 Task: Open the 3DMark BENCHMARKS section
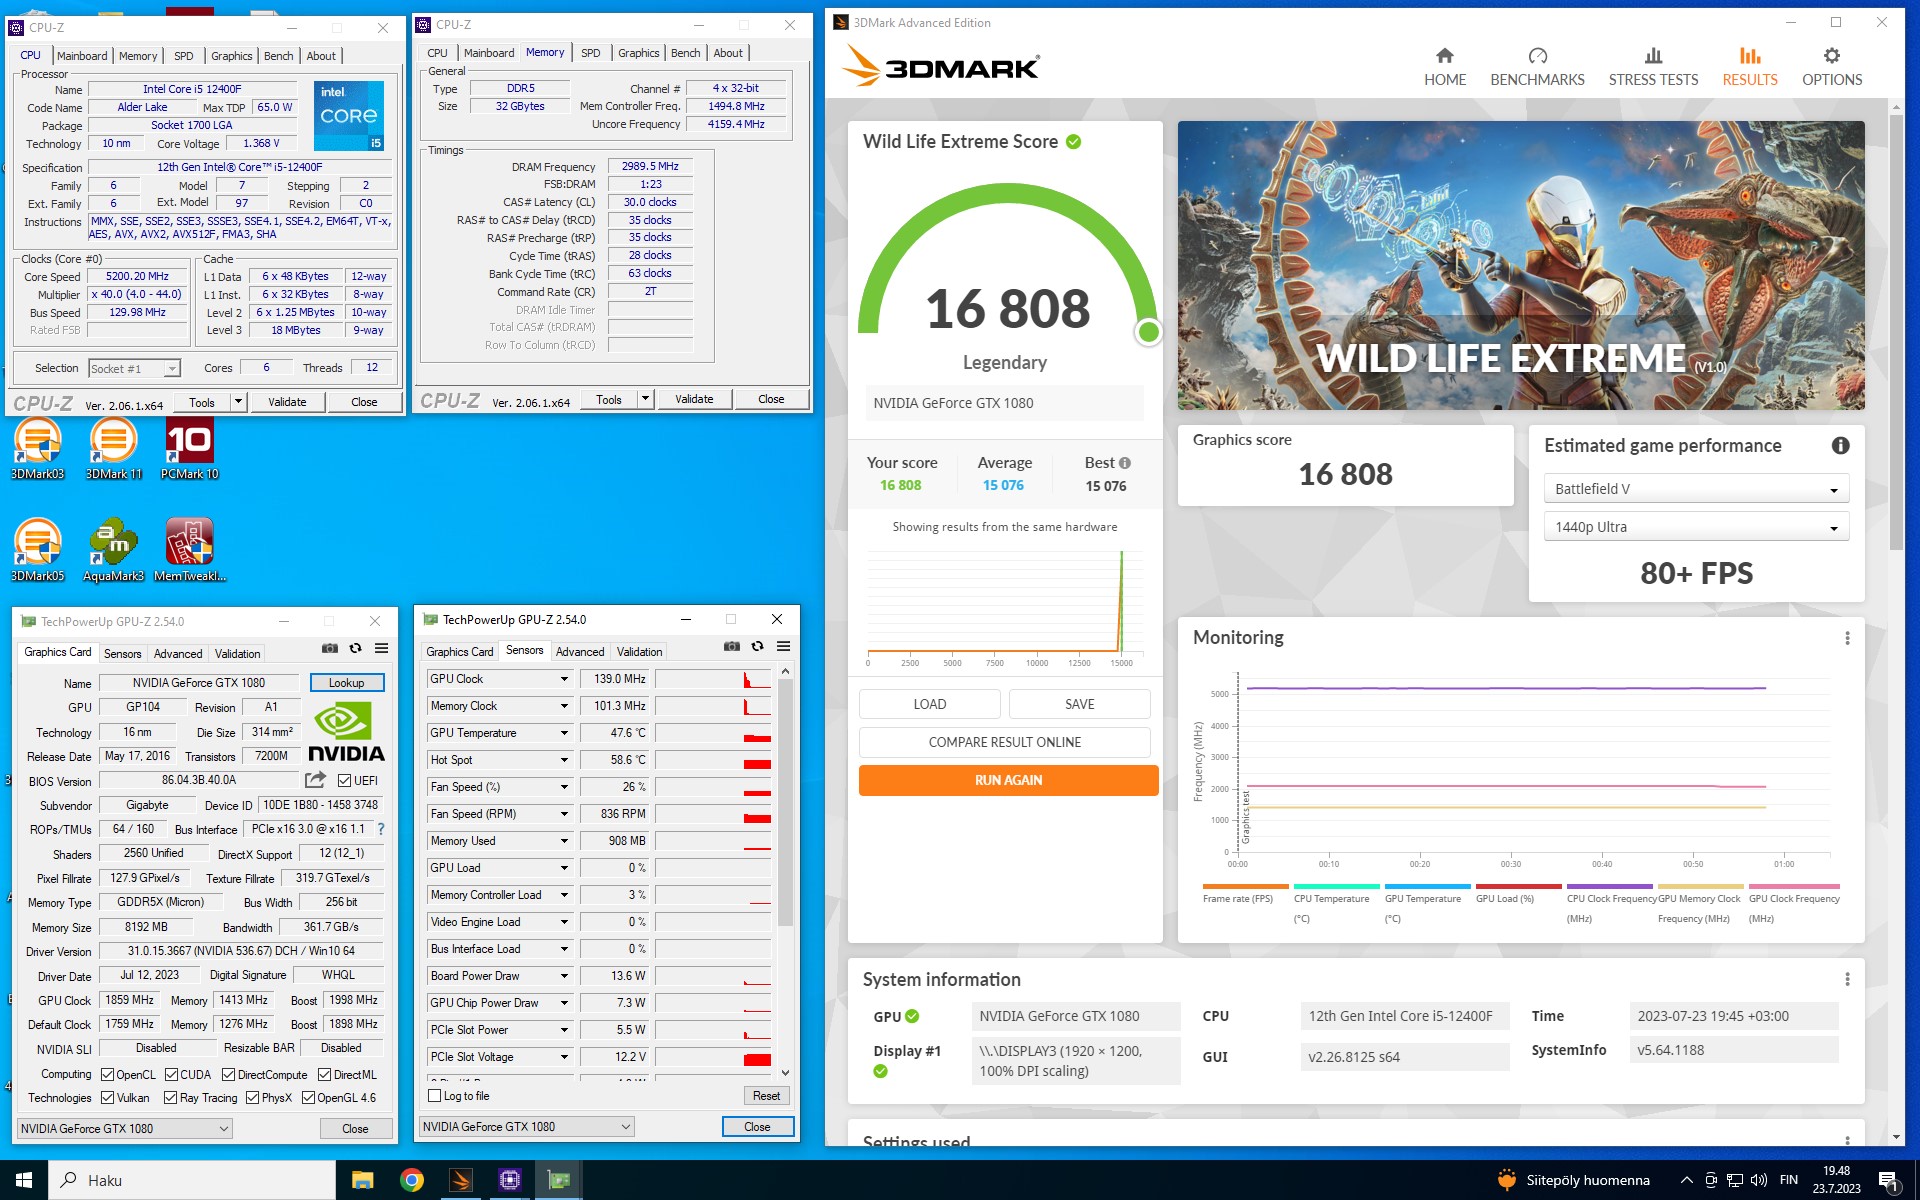tap(1537, 67)
